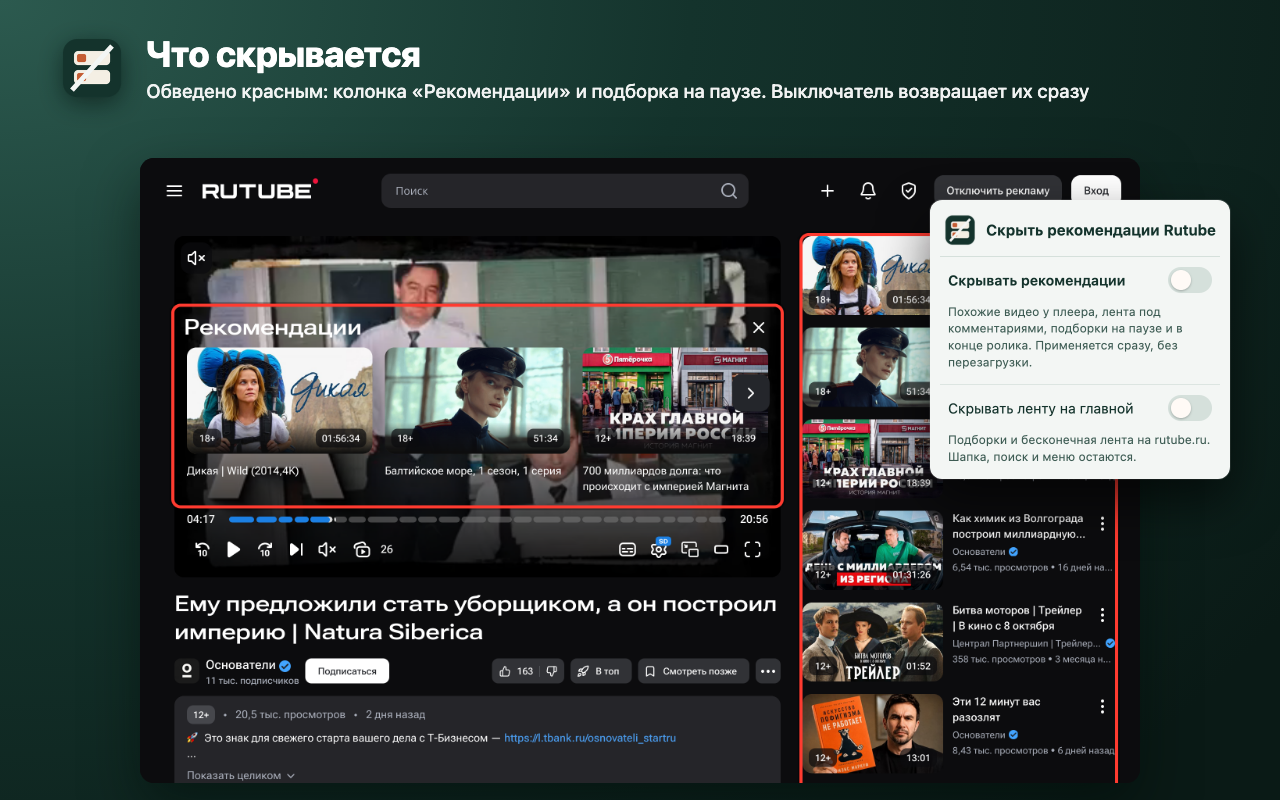Viewport: 1280px width, 800px height.
Task: Open notifications bell
Action: 868,191
